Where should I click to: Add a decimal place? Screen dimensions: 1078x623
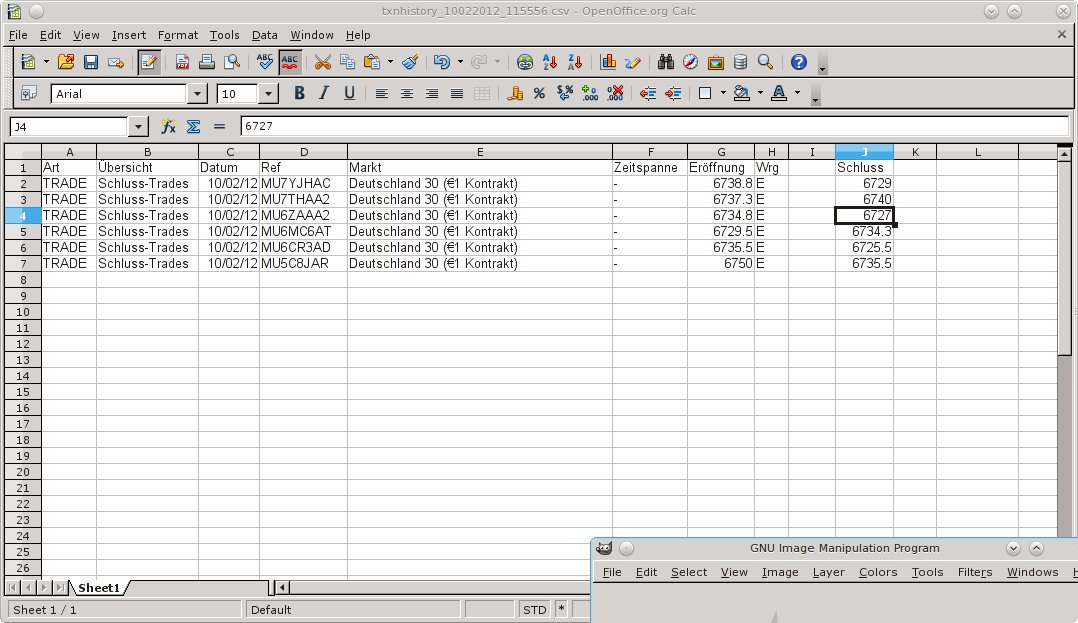590,94
